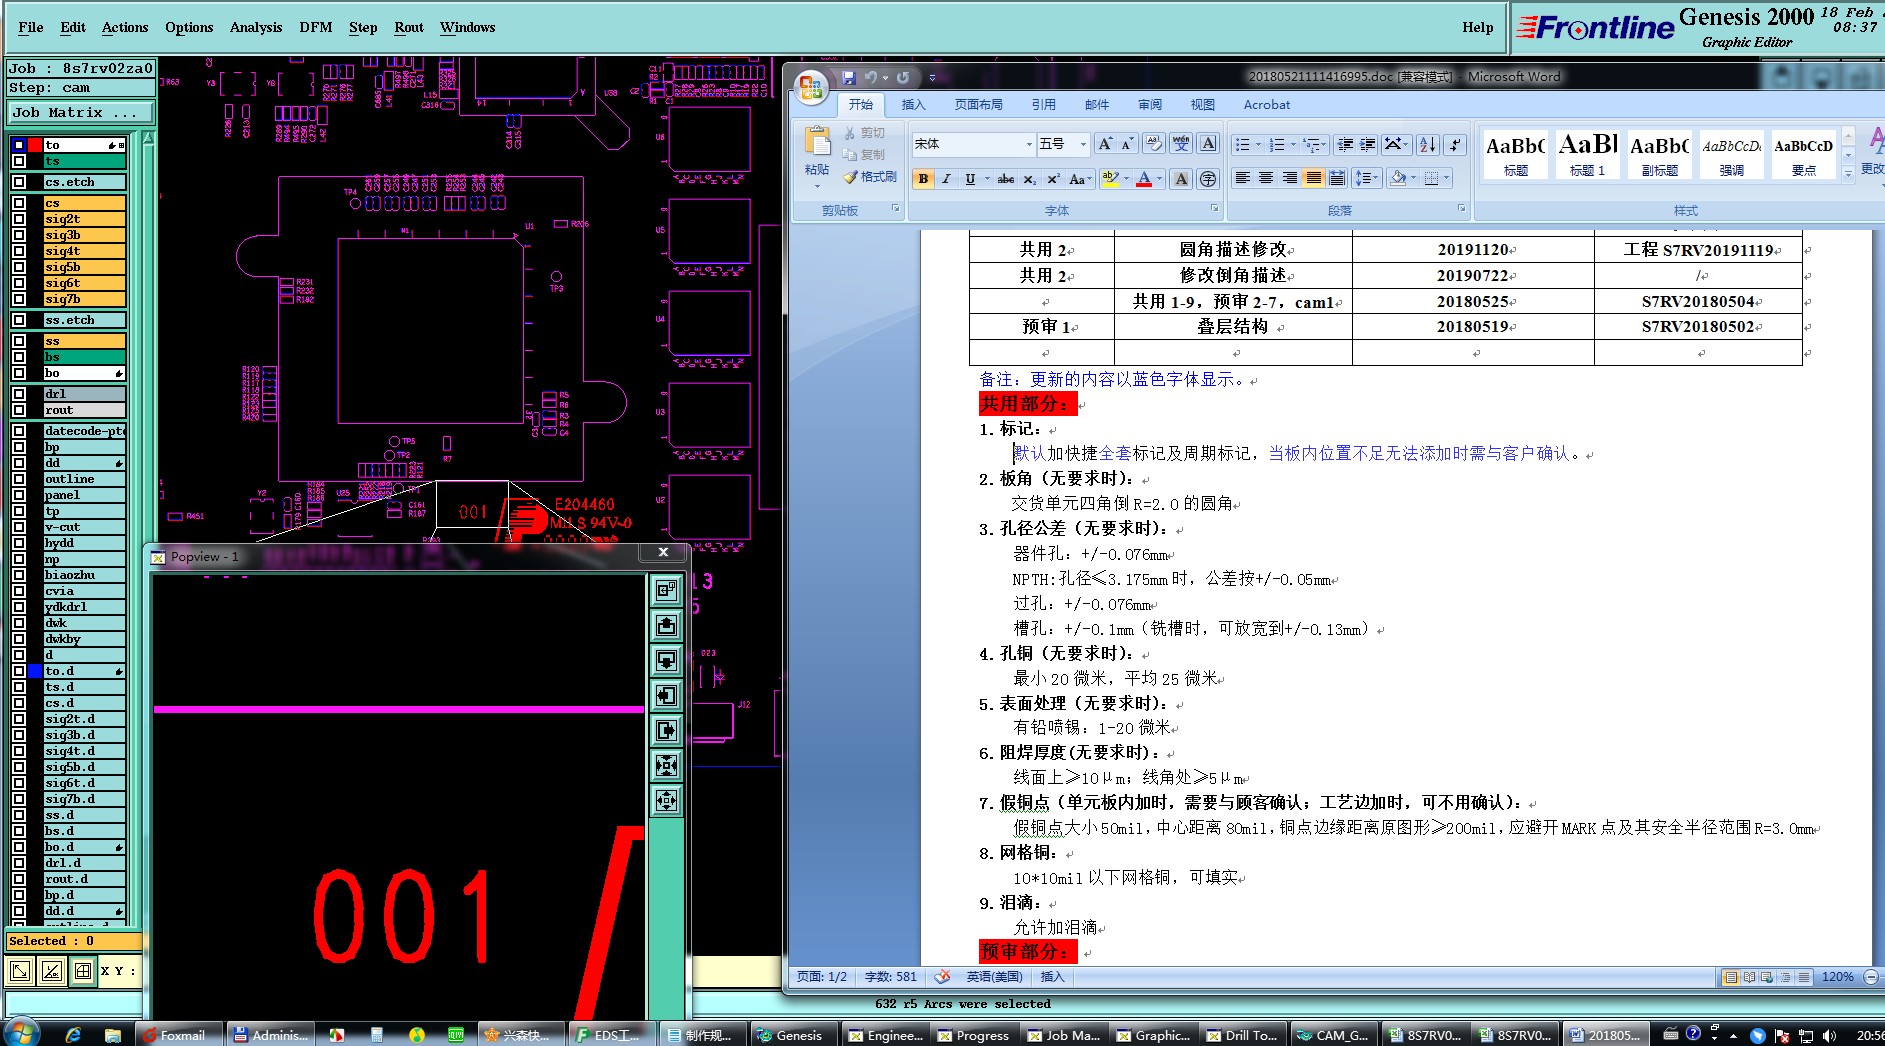Click the Popview pan up arrow button
The width and height of the screenshot is (1885, 1046).
667,626
